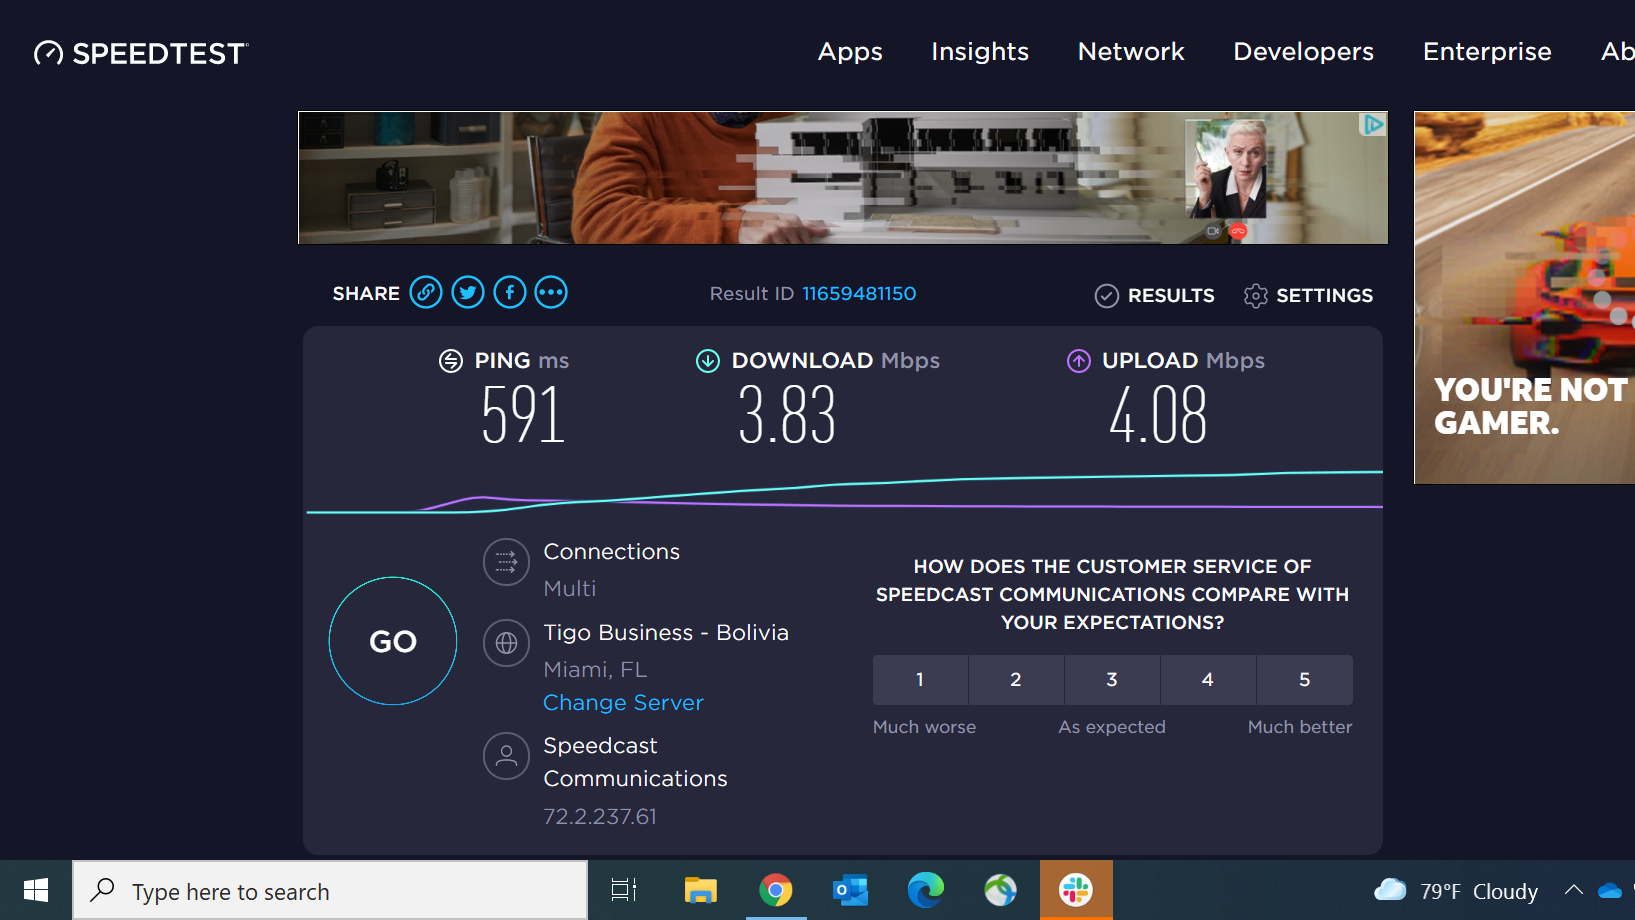Open Slack from the taskbar
This screenshot has height=920, width=1635.
tap(1076, 890)
